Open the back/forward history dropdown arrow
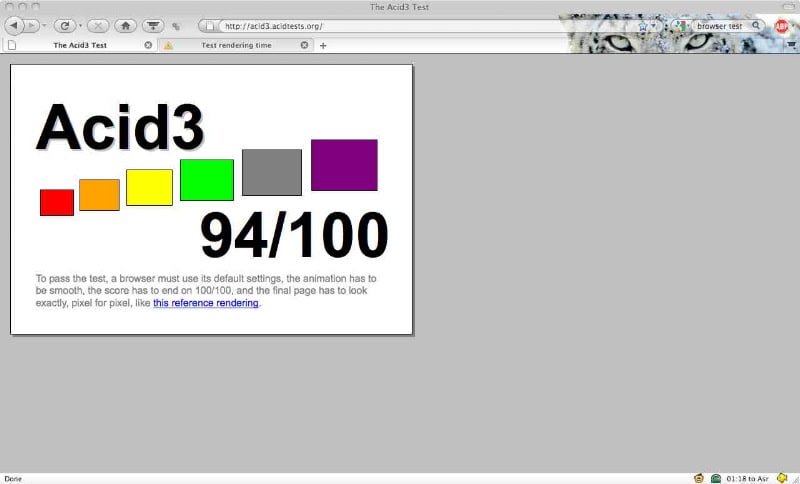Screen dimensions: 800x484 coord(44,26)
